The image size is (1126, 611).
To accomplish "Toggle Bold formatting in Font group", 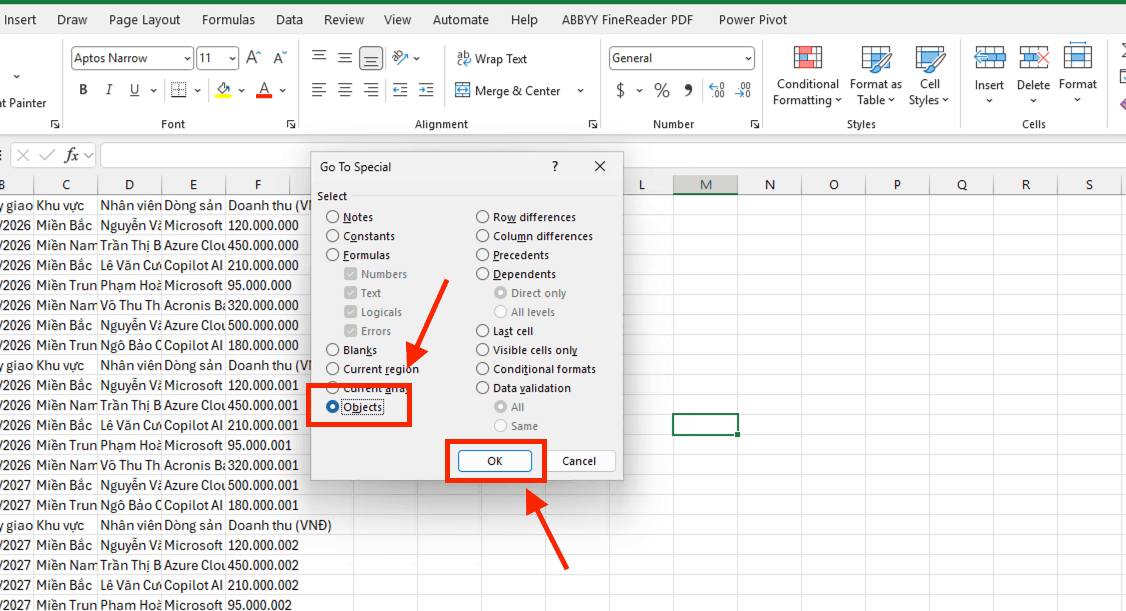I will 83,90.
